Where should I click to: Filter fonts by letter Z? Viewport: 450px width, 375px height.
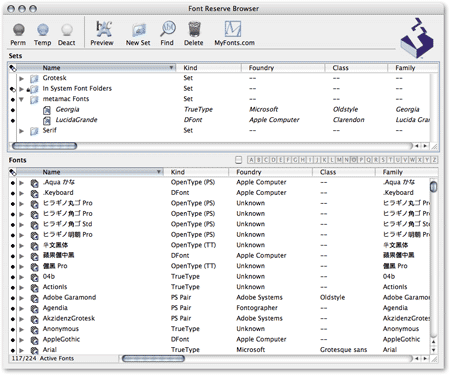(434, 160)
